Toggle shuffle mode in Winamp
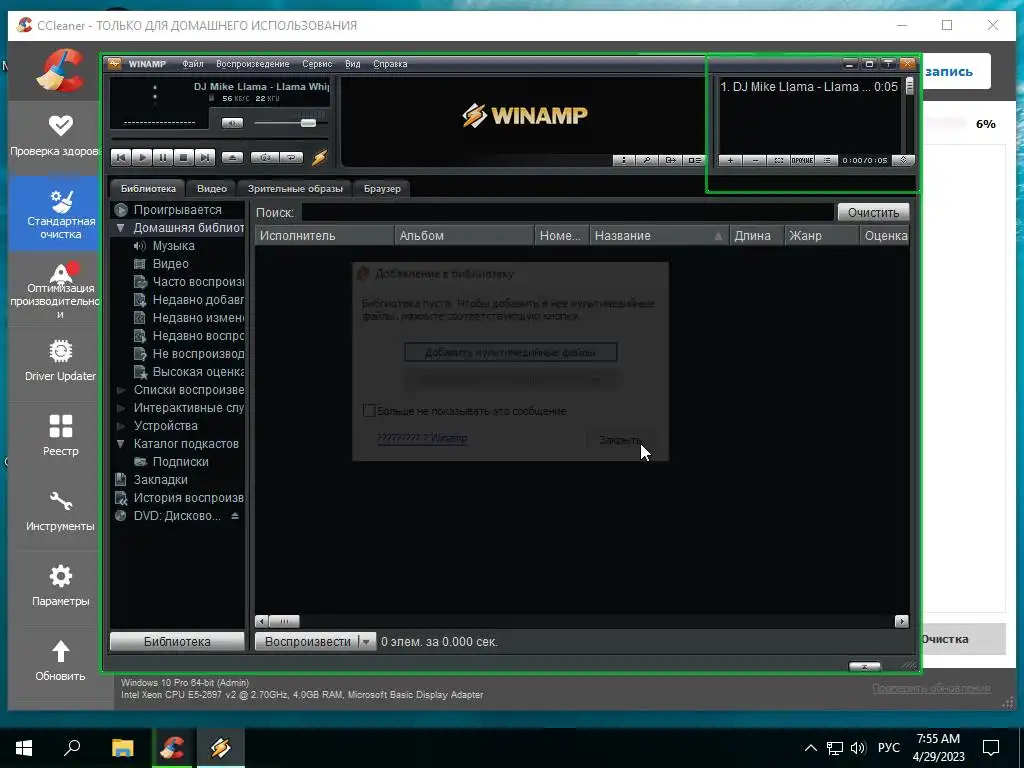This screenshot has height=768, width=1024. click(265, 157)
